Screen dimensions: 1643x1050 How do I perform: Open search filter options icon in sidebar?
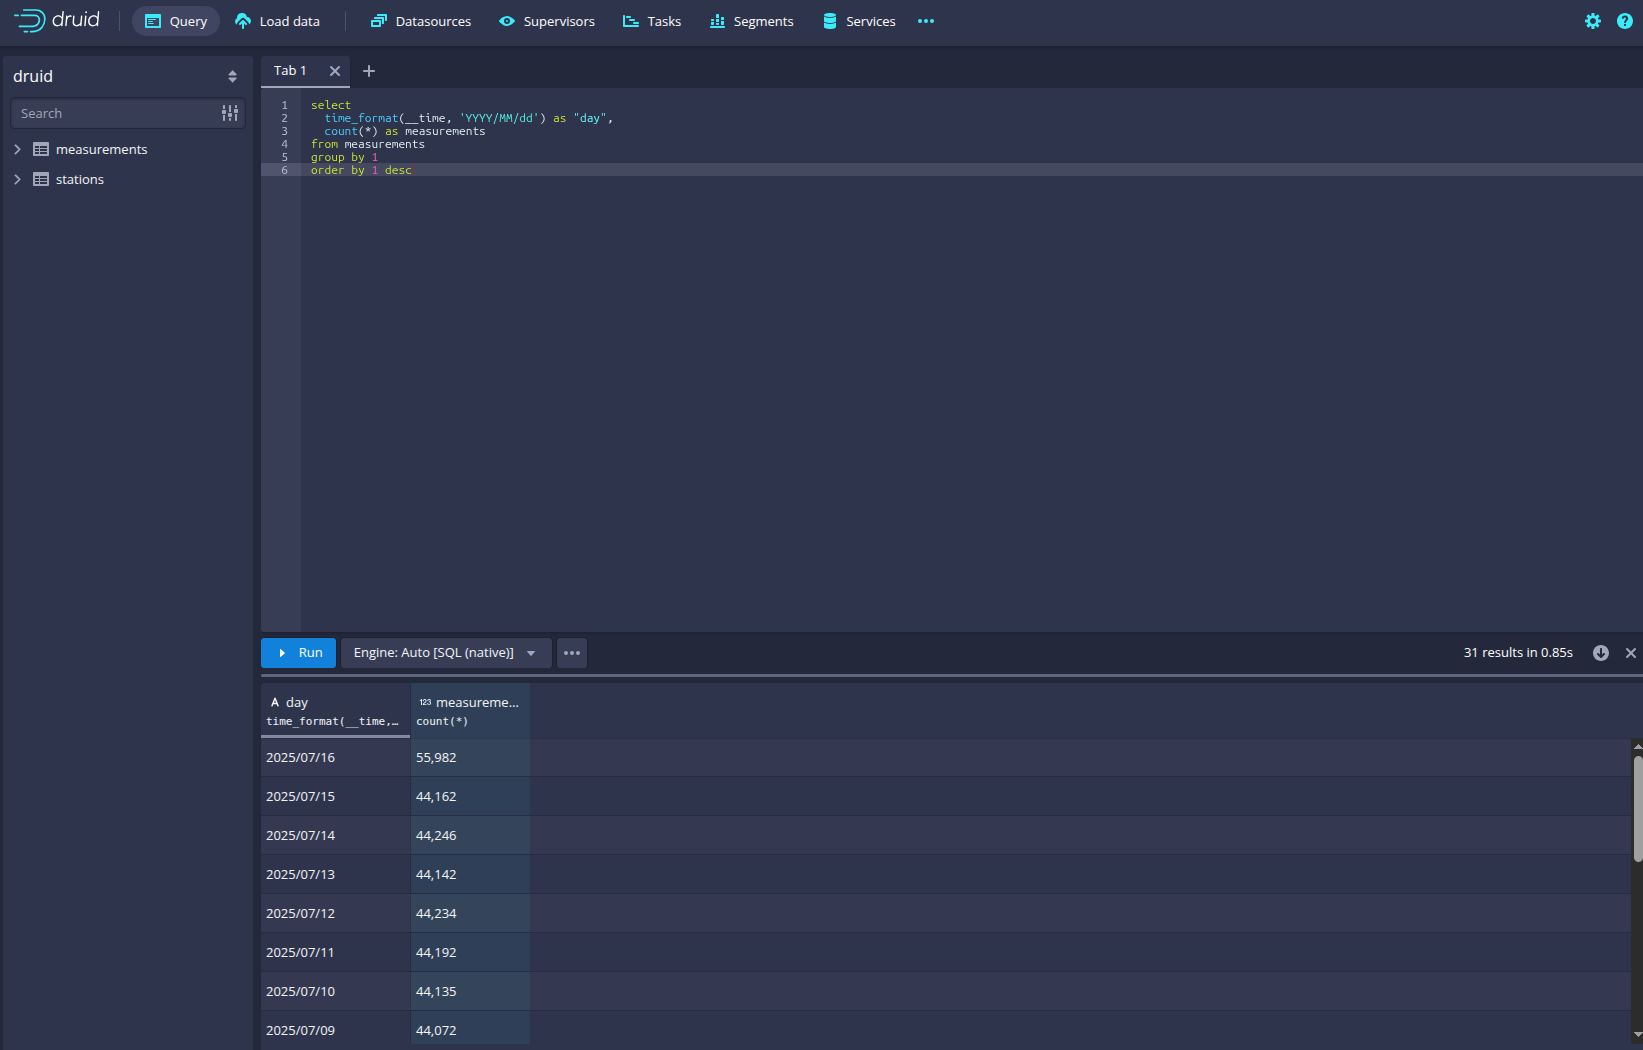(230, 114)
